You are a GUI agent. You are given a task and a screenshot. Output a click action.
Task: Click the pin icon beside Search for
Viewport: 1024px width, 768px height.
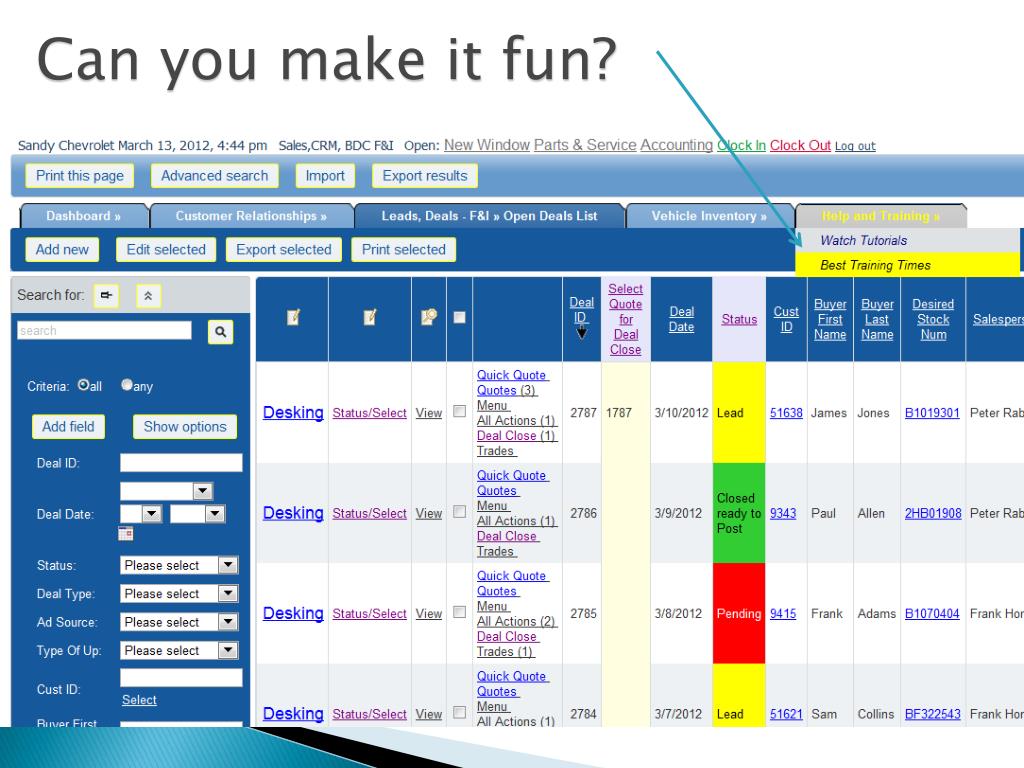(x=106, y=295)
